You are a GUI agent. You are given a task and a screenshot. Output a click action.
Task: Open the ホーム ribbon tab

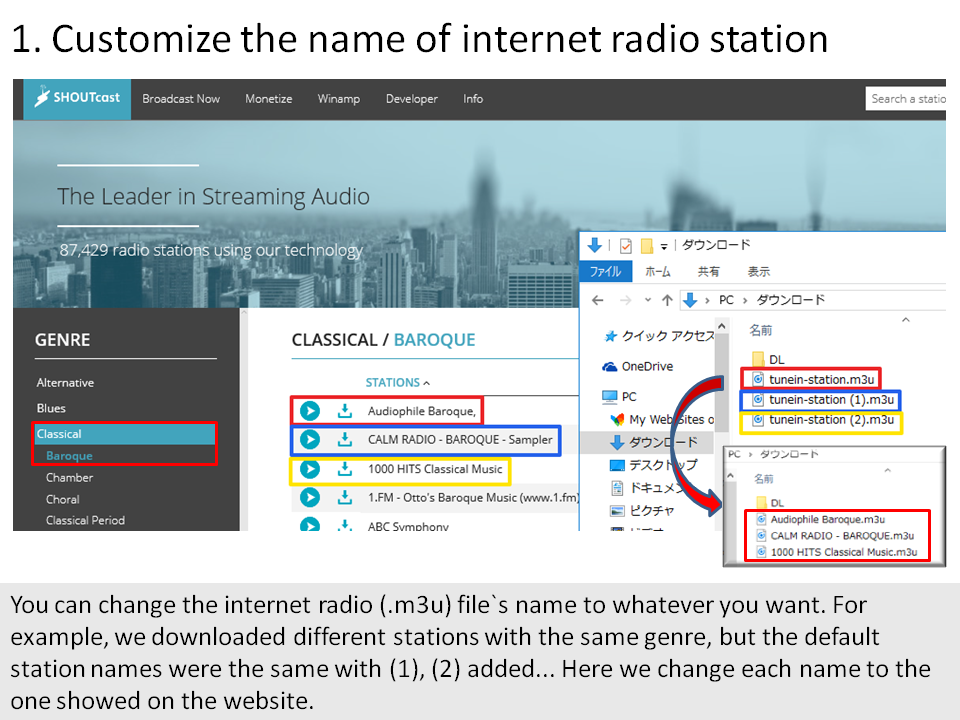tap(658, 271)
